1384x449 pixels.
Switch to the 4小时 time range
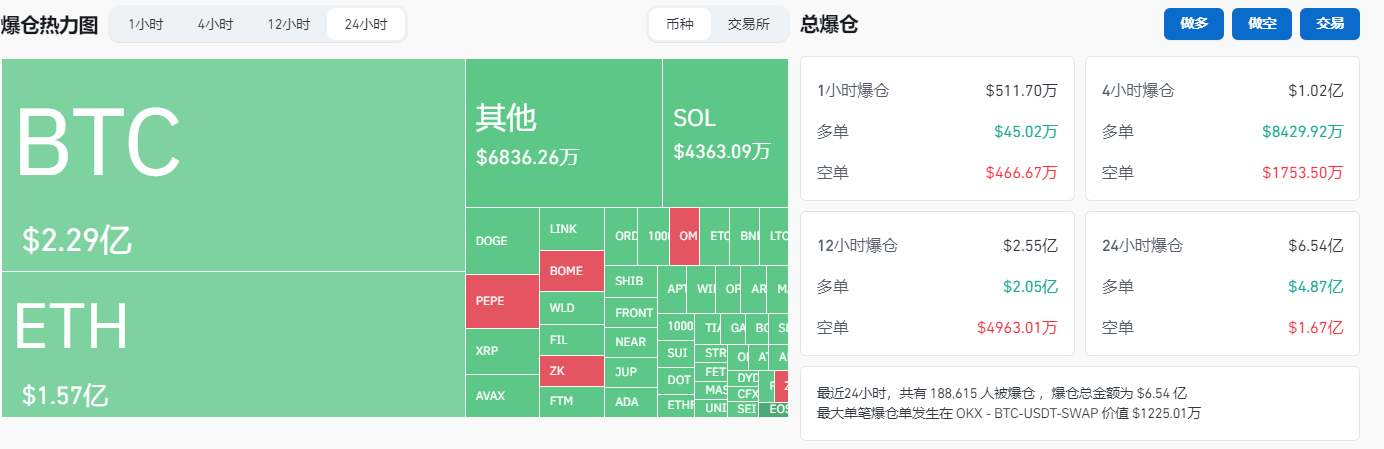(x=215, y=24)
